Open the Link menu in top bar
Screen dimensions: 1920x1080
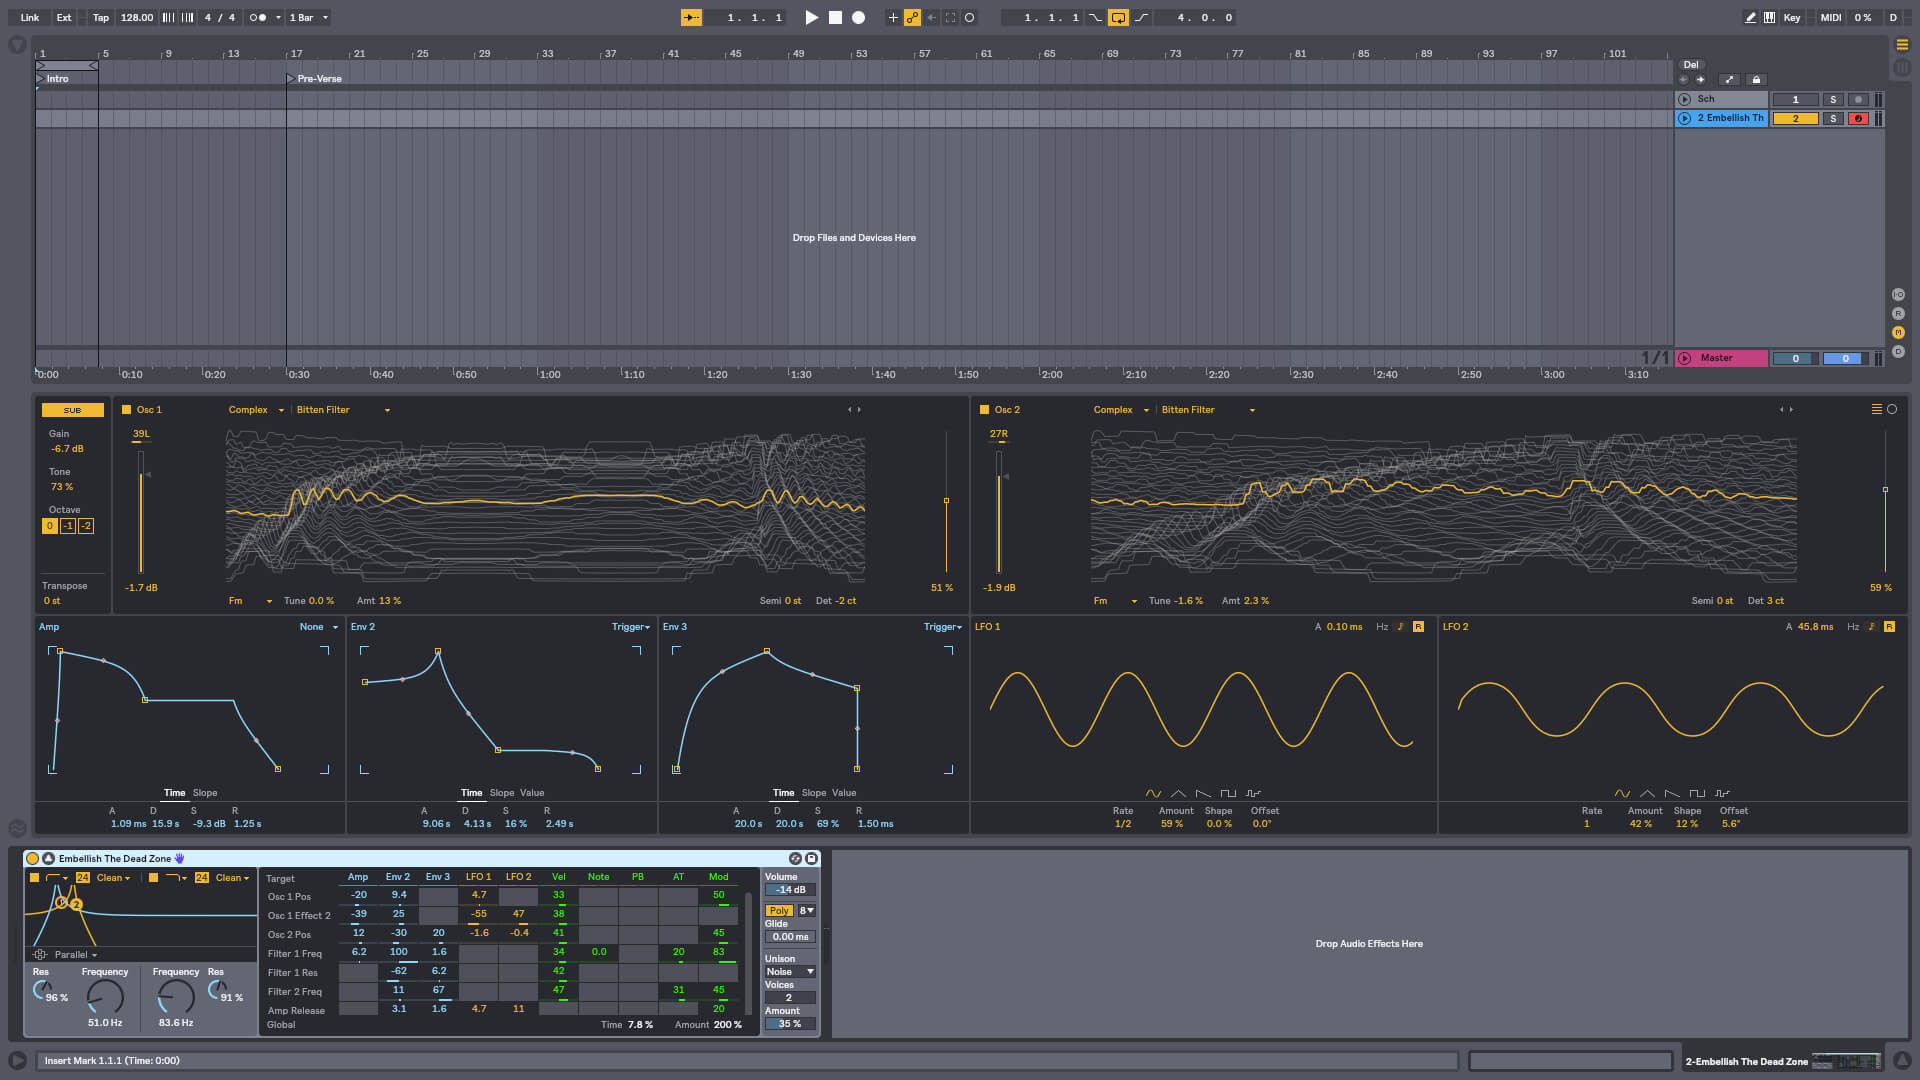pos(26,17)
